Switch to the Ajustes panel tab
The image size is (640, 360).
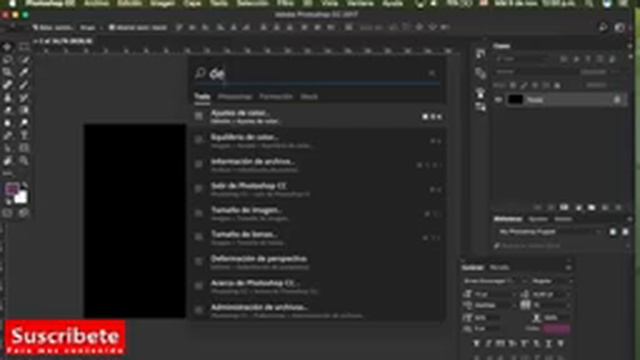point(538,219)
